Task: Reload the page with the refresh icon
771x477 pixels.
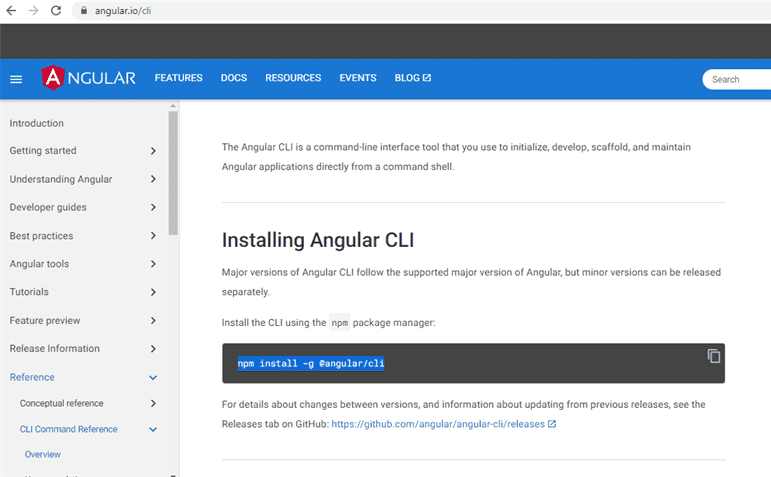Action: coord(56,10)
